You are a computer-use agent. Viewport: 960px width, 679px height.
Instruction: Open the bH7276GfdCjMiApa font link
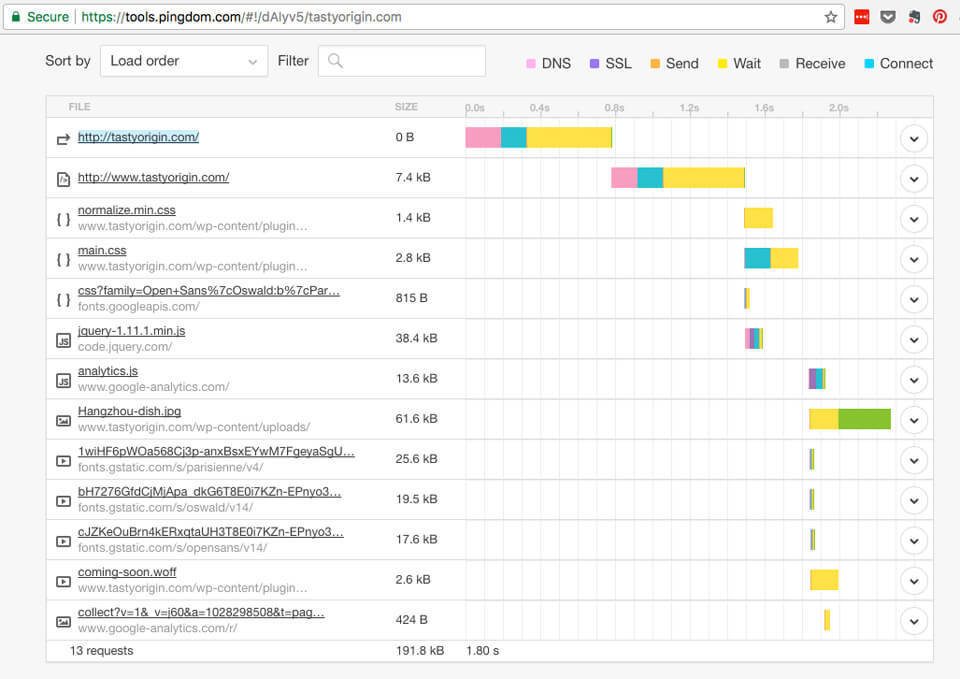tap(209, 492)
